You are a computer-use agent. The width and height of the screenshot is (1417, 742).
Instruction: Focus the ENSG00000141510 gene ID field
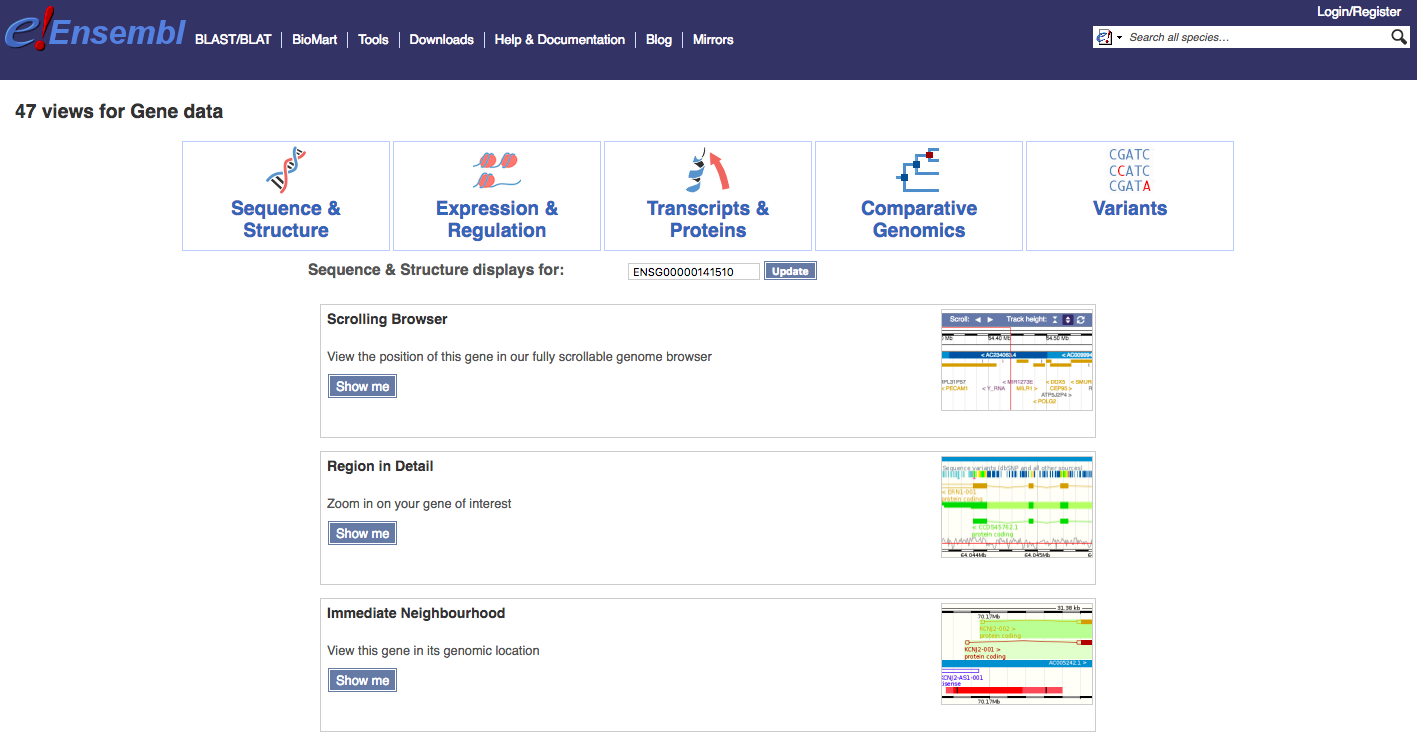[x=694, y=272]
